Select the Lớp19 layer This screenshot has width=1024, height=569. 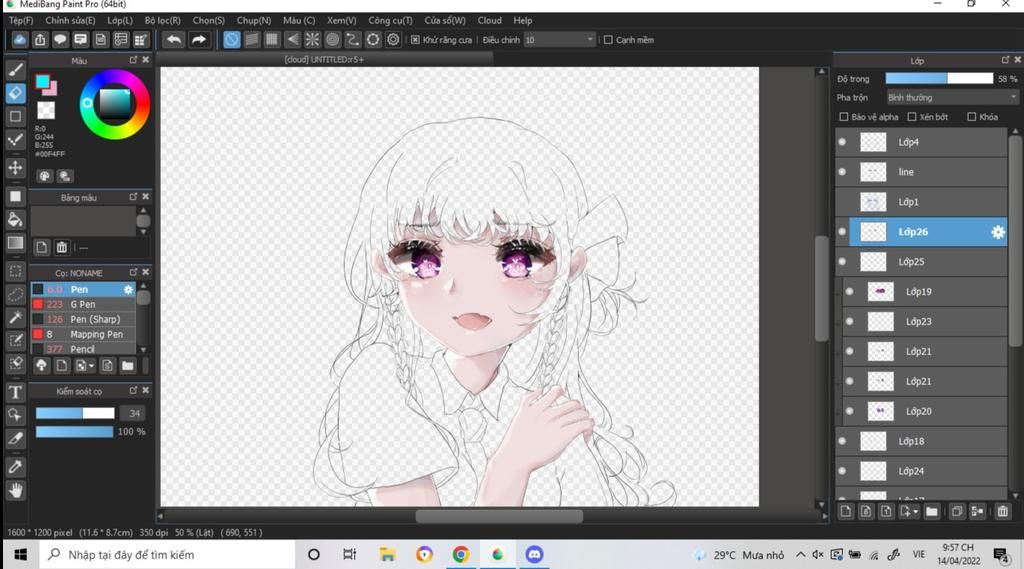point(925,291)
